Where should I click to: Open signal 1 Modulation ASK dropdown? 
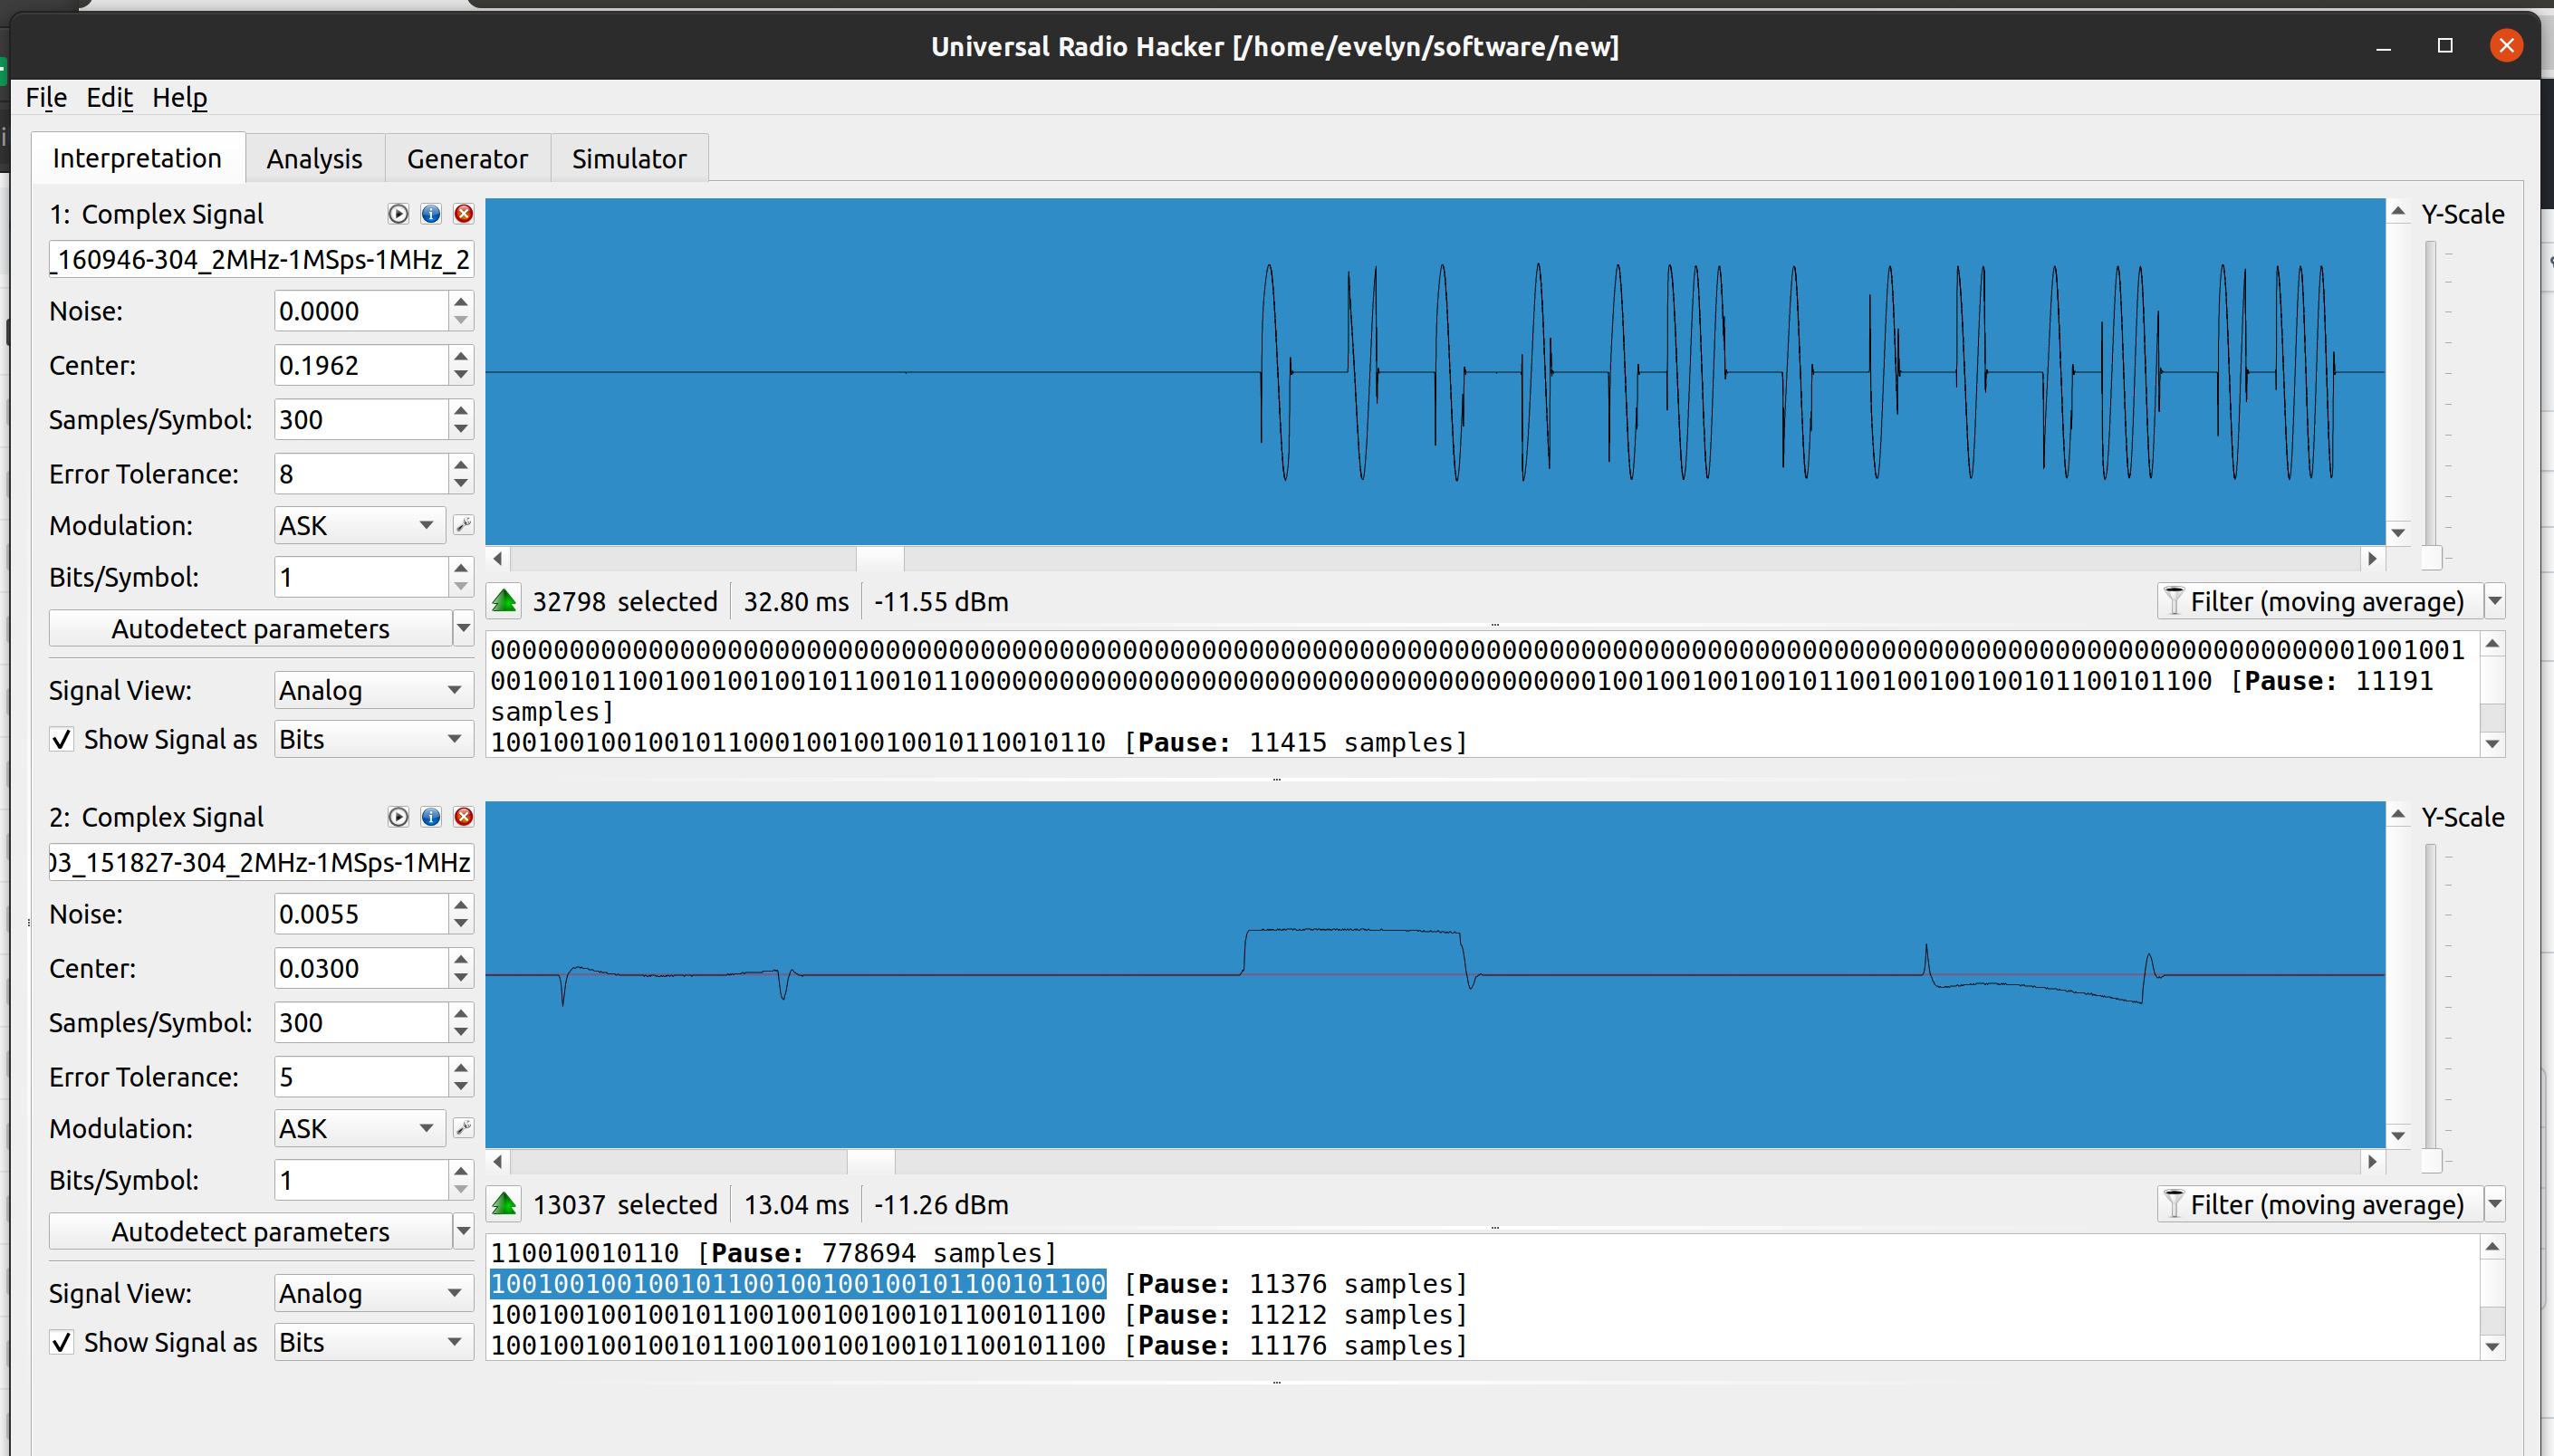tap(357, 525)
